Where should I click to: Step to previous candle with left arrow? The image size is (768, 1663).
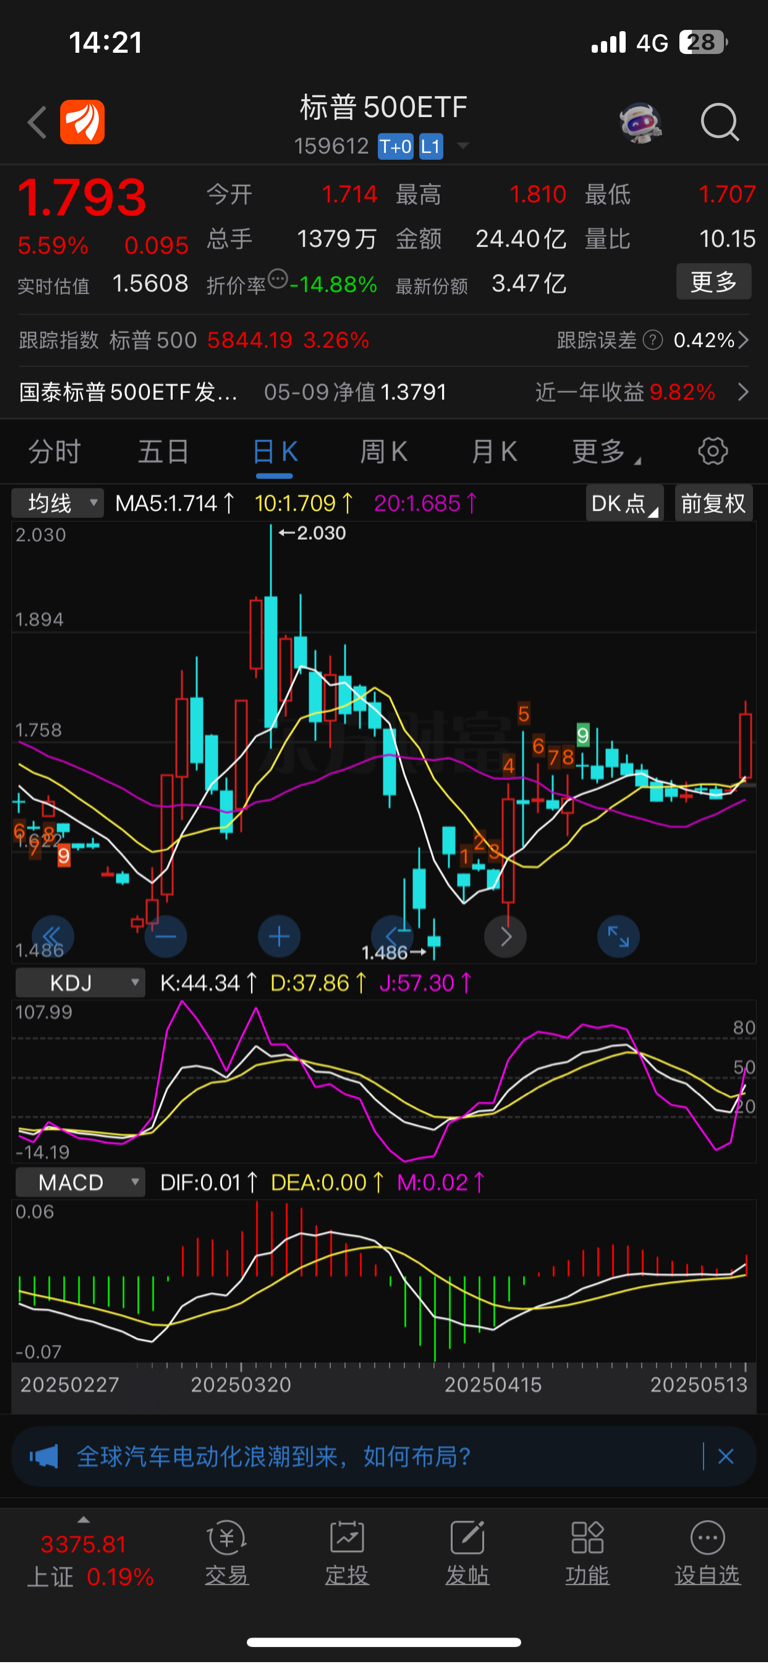392,936
